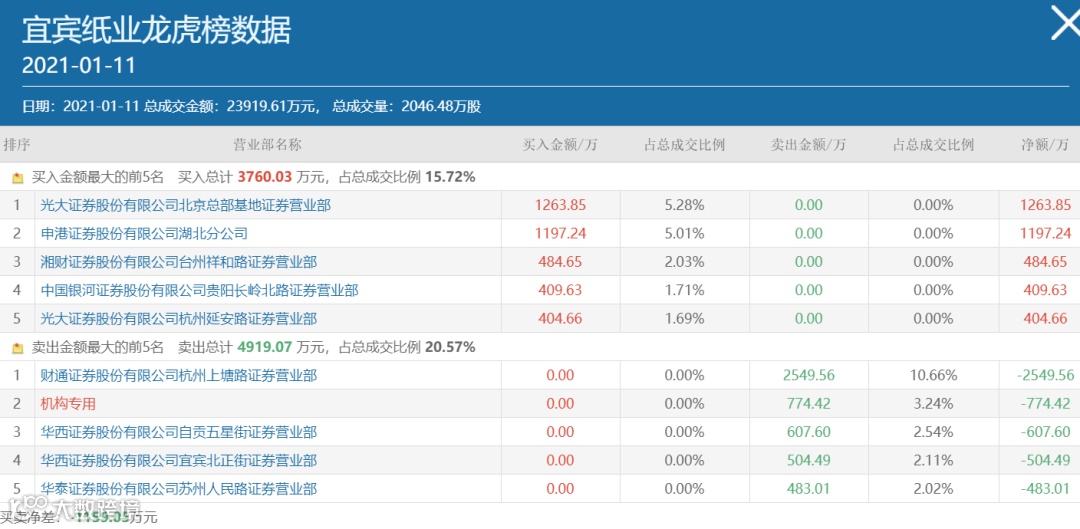Click 总成交量 2046.48万股 text
Viewport: 1080px width, 529px height.
click(x=406, y=107)
